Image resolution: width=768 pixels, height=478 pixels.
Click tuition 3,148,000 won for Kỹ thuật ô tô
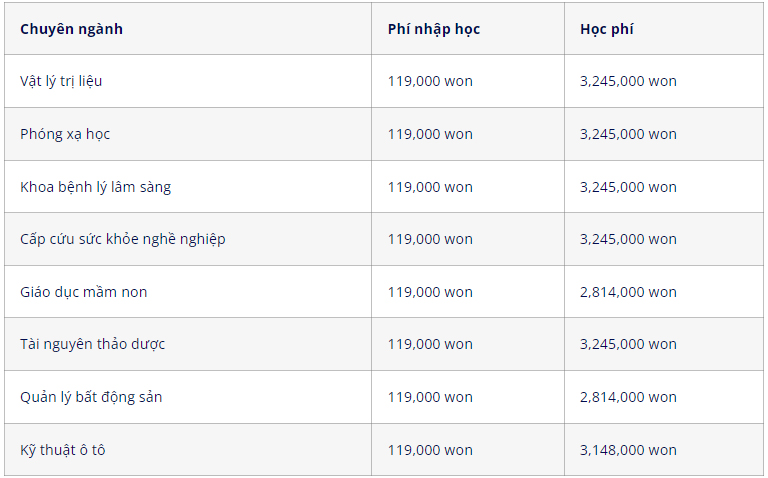[x=628, y=450]
